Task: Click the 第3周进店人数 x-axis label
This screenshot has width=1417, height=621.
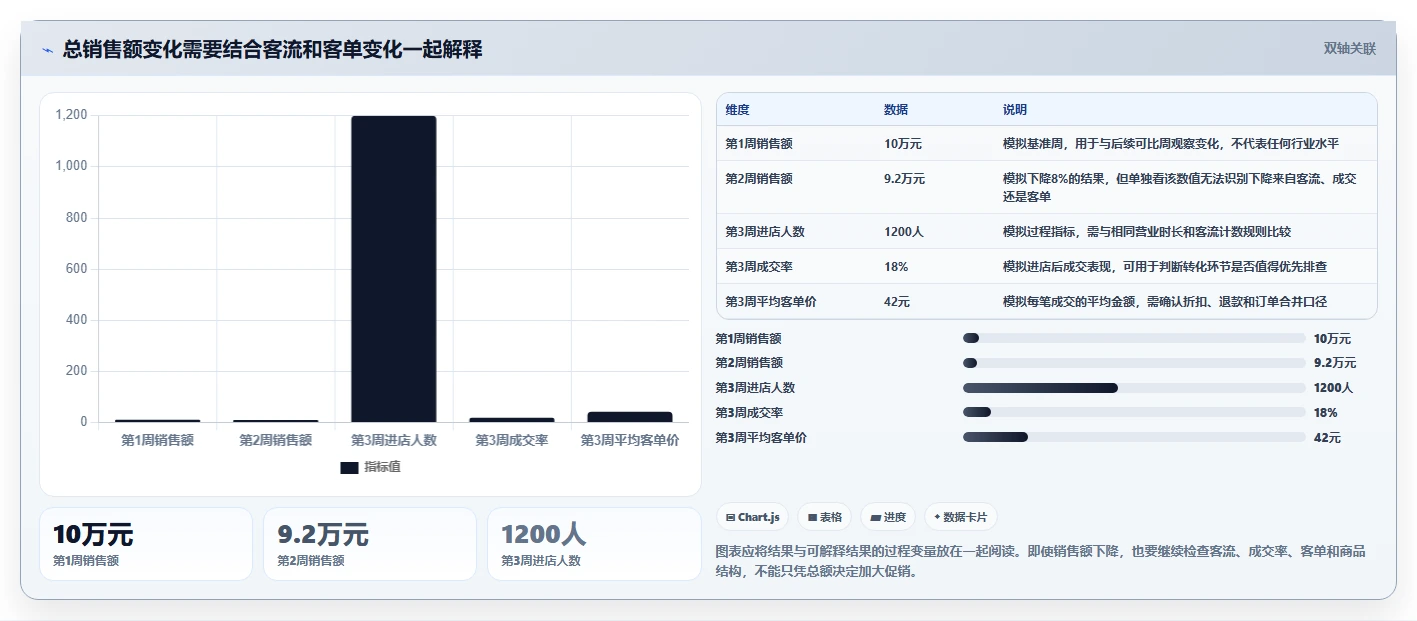Action: tap(394, 440)
